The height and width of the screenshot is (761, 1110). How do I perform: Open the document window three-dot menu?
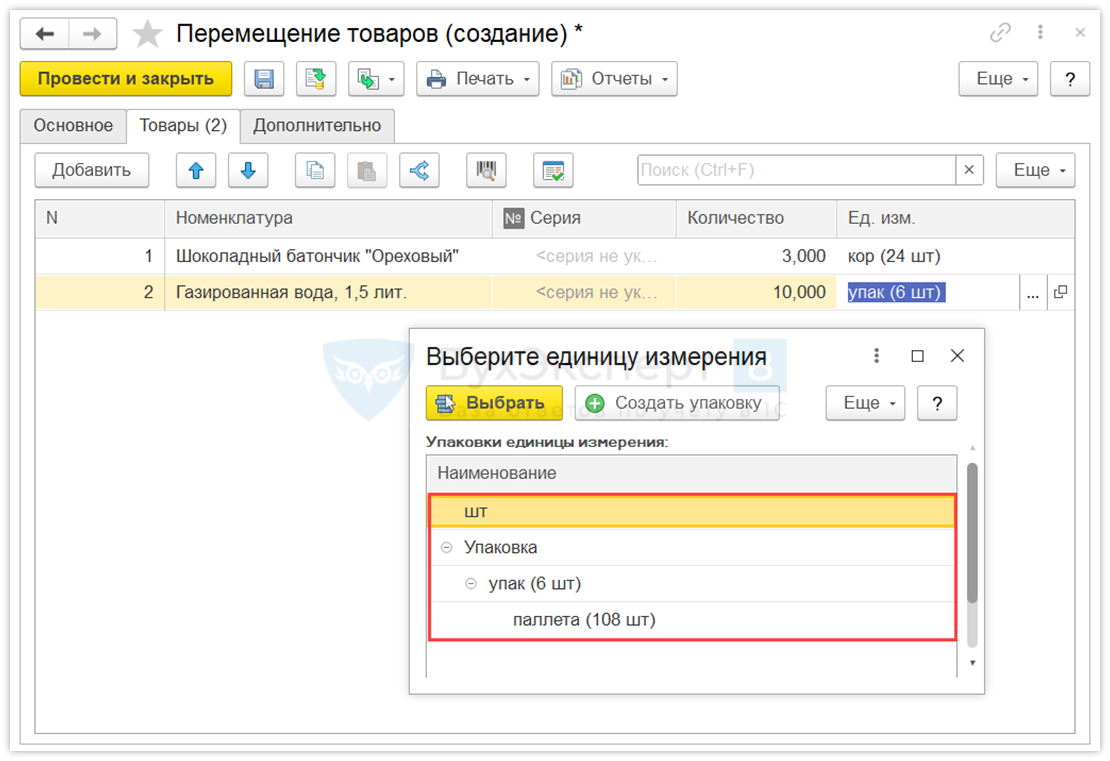[1040, 32]
